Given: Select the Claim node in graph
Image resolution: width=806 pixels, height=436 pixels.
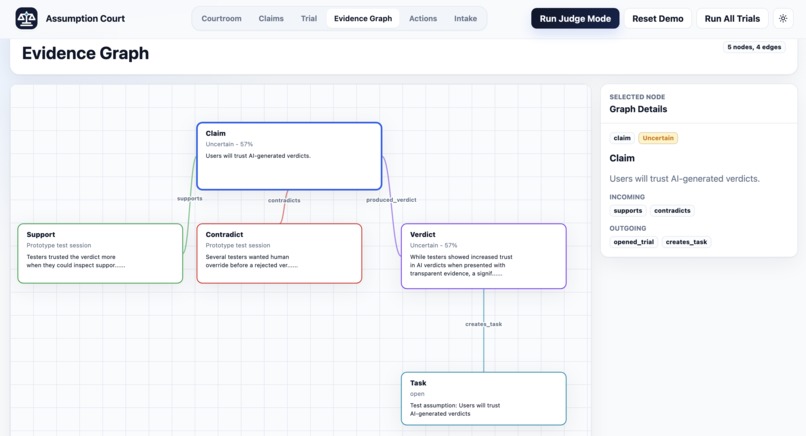Looking at the screenshot, I should click(289, 156).
